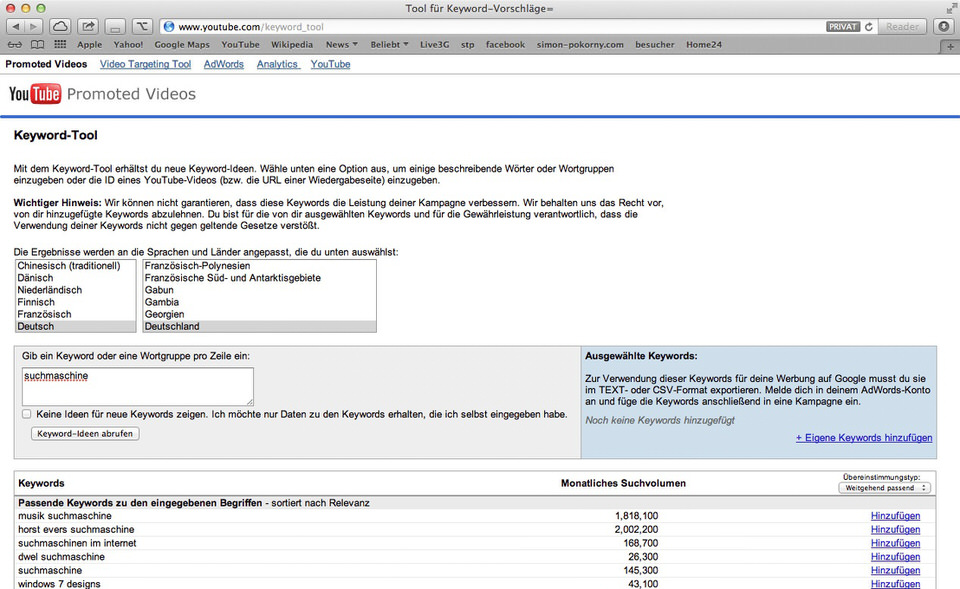The image size is (960, 589).
Task: Open the Home24 bookmark
Action: [x=703, y=45]
